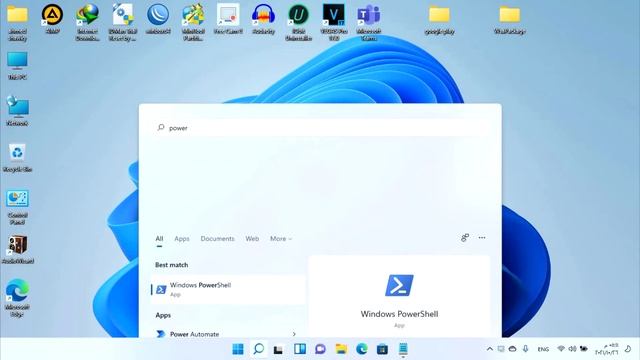The image size is (640, 360).
Task: Select the Microsoft Edge desktop shortcut
Action: 17,298
